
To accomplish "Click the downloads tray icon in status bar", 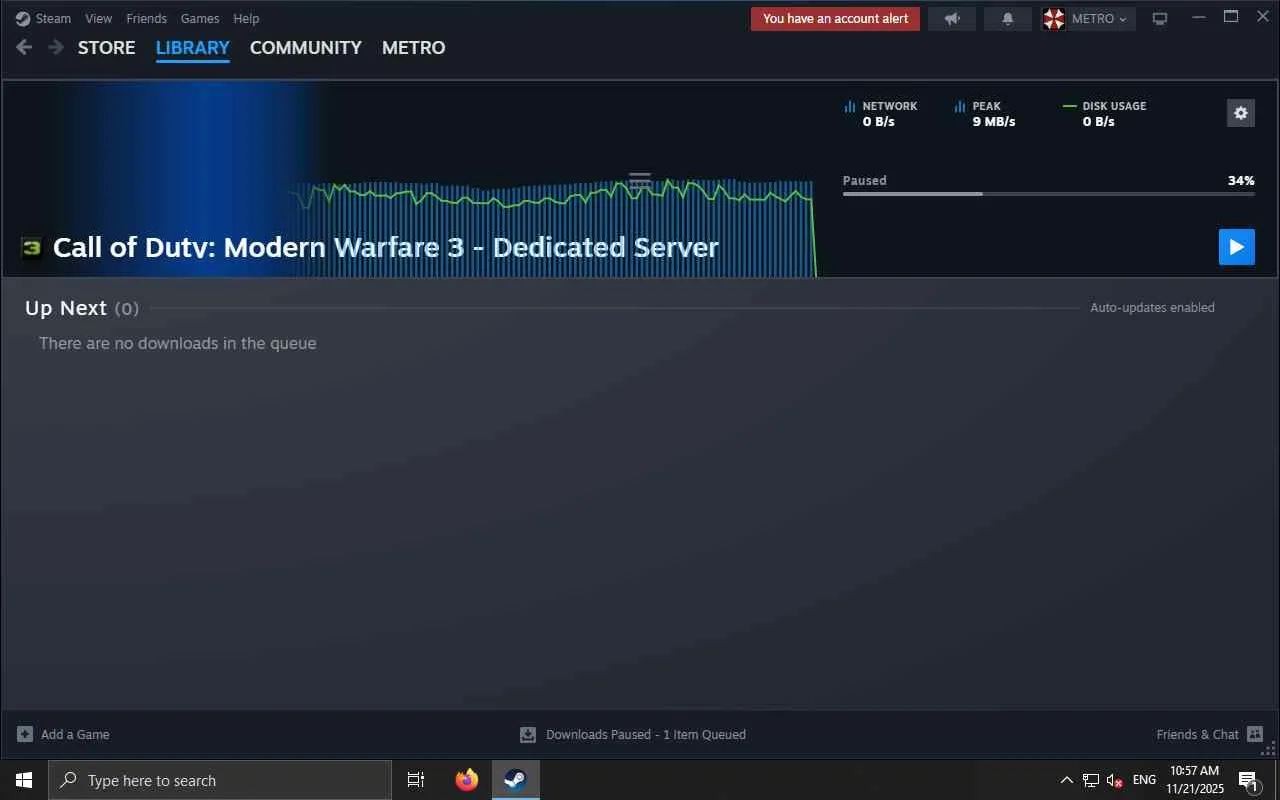I will 528,735.
